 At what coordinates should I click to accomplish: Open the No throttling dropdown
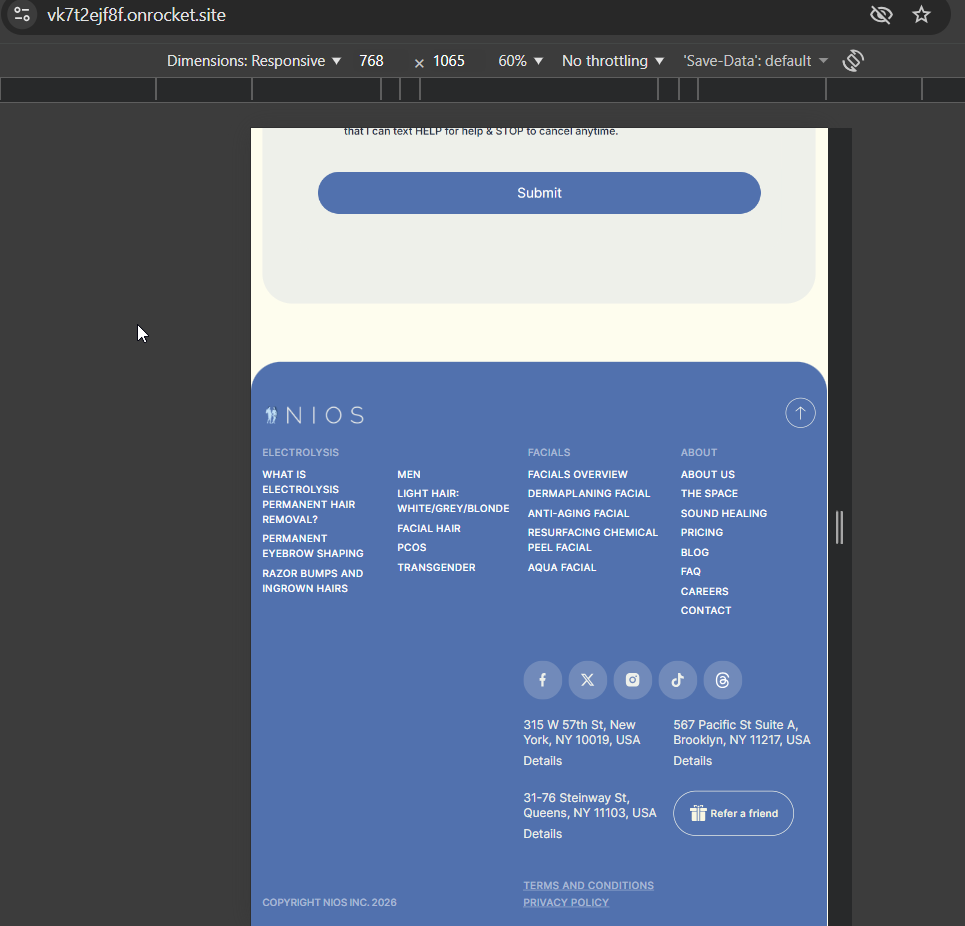tap(612, 61)
